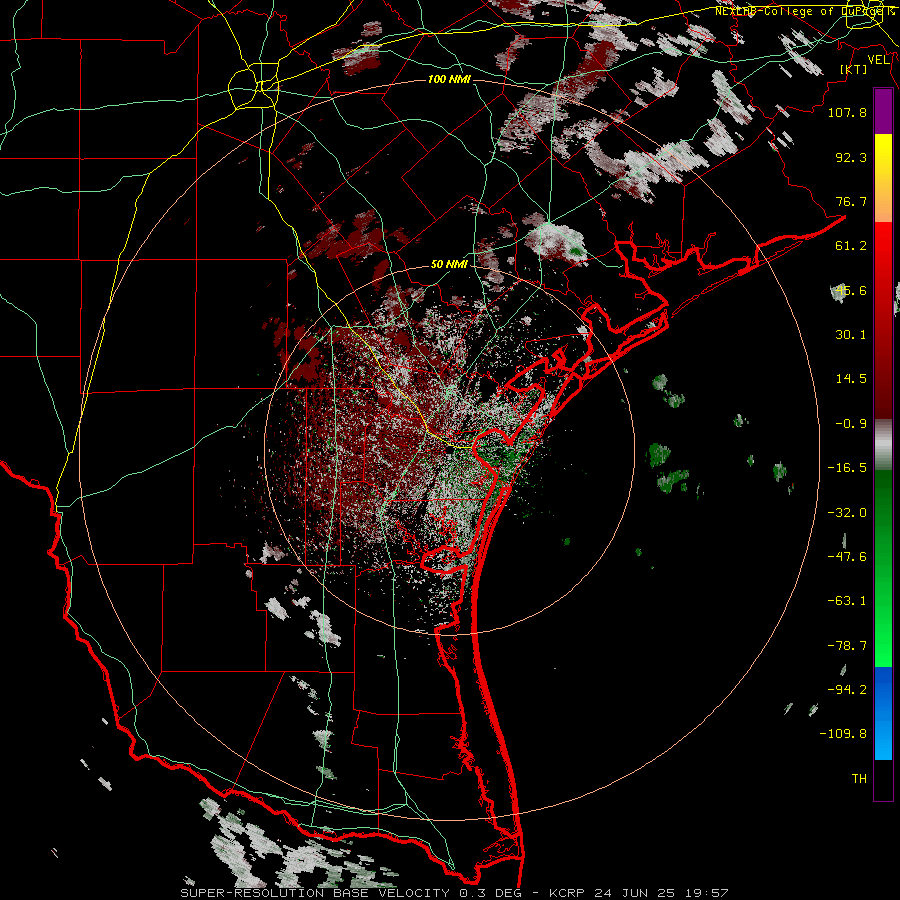Image resolution: width=900 pixels, height=900 pixels.
Task: Click the yellow segment of the color bar
Action: pos(883,178)
